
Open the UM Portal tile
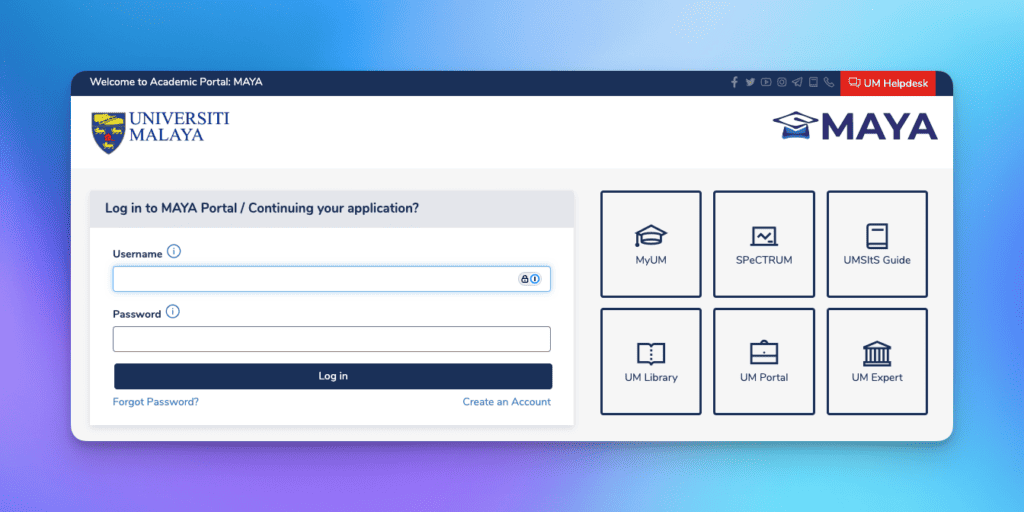click(x=764, y=361)
